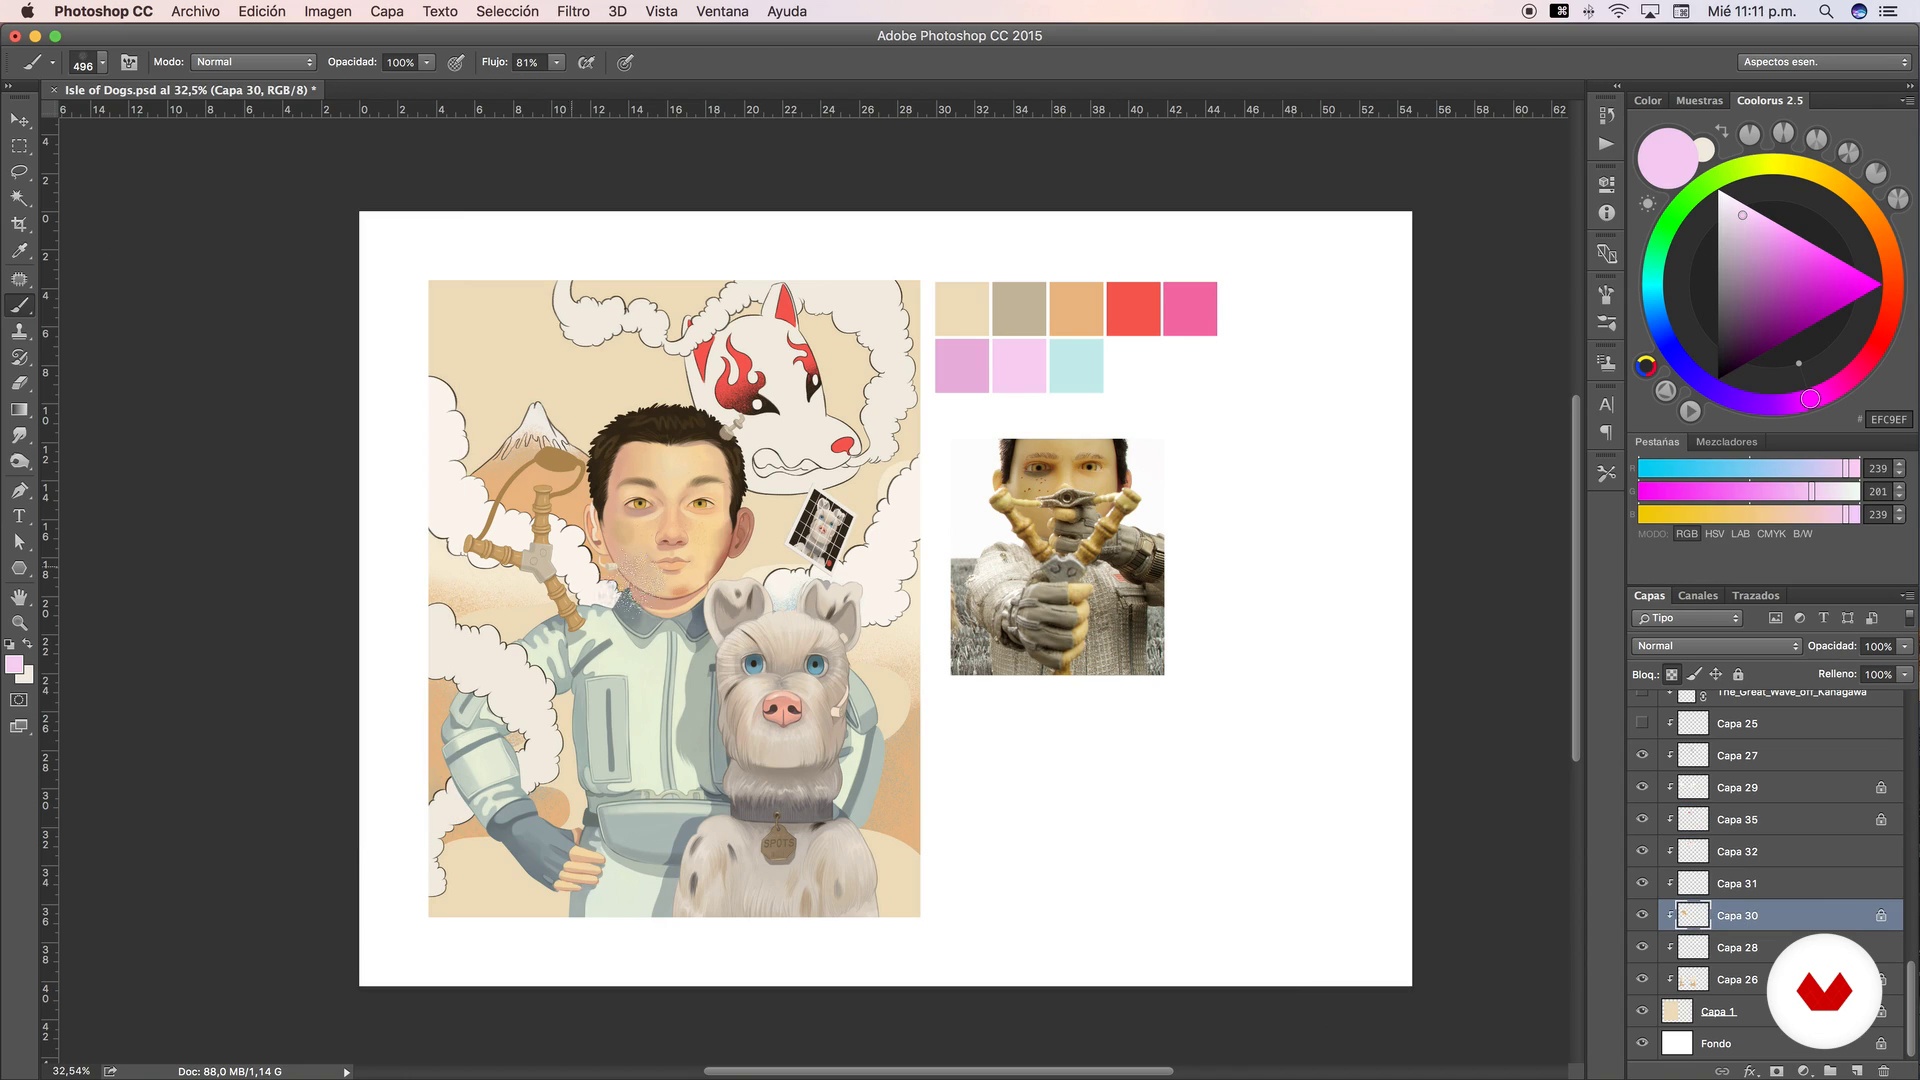Open the Aspectos esen. workspace dropdown
The image size is (1920, 1080).
(x=1825, y=62)
